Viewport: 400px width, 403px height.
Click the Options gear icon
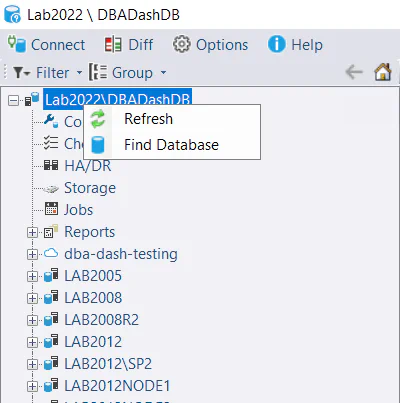182,44
